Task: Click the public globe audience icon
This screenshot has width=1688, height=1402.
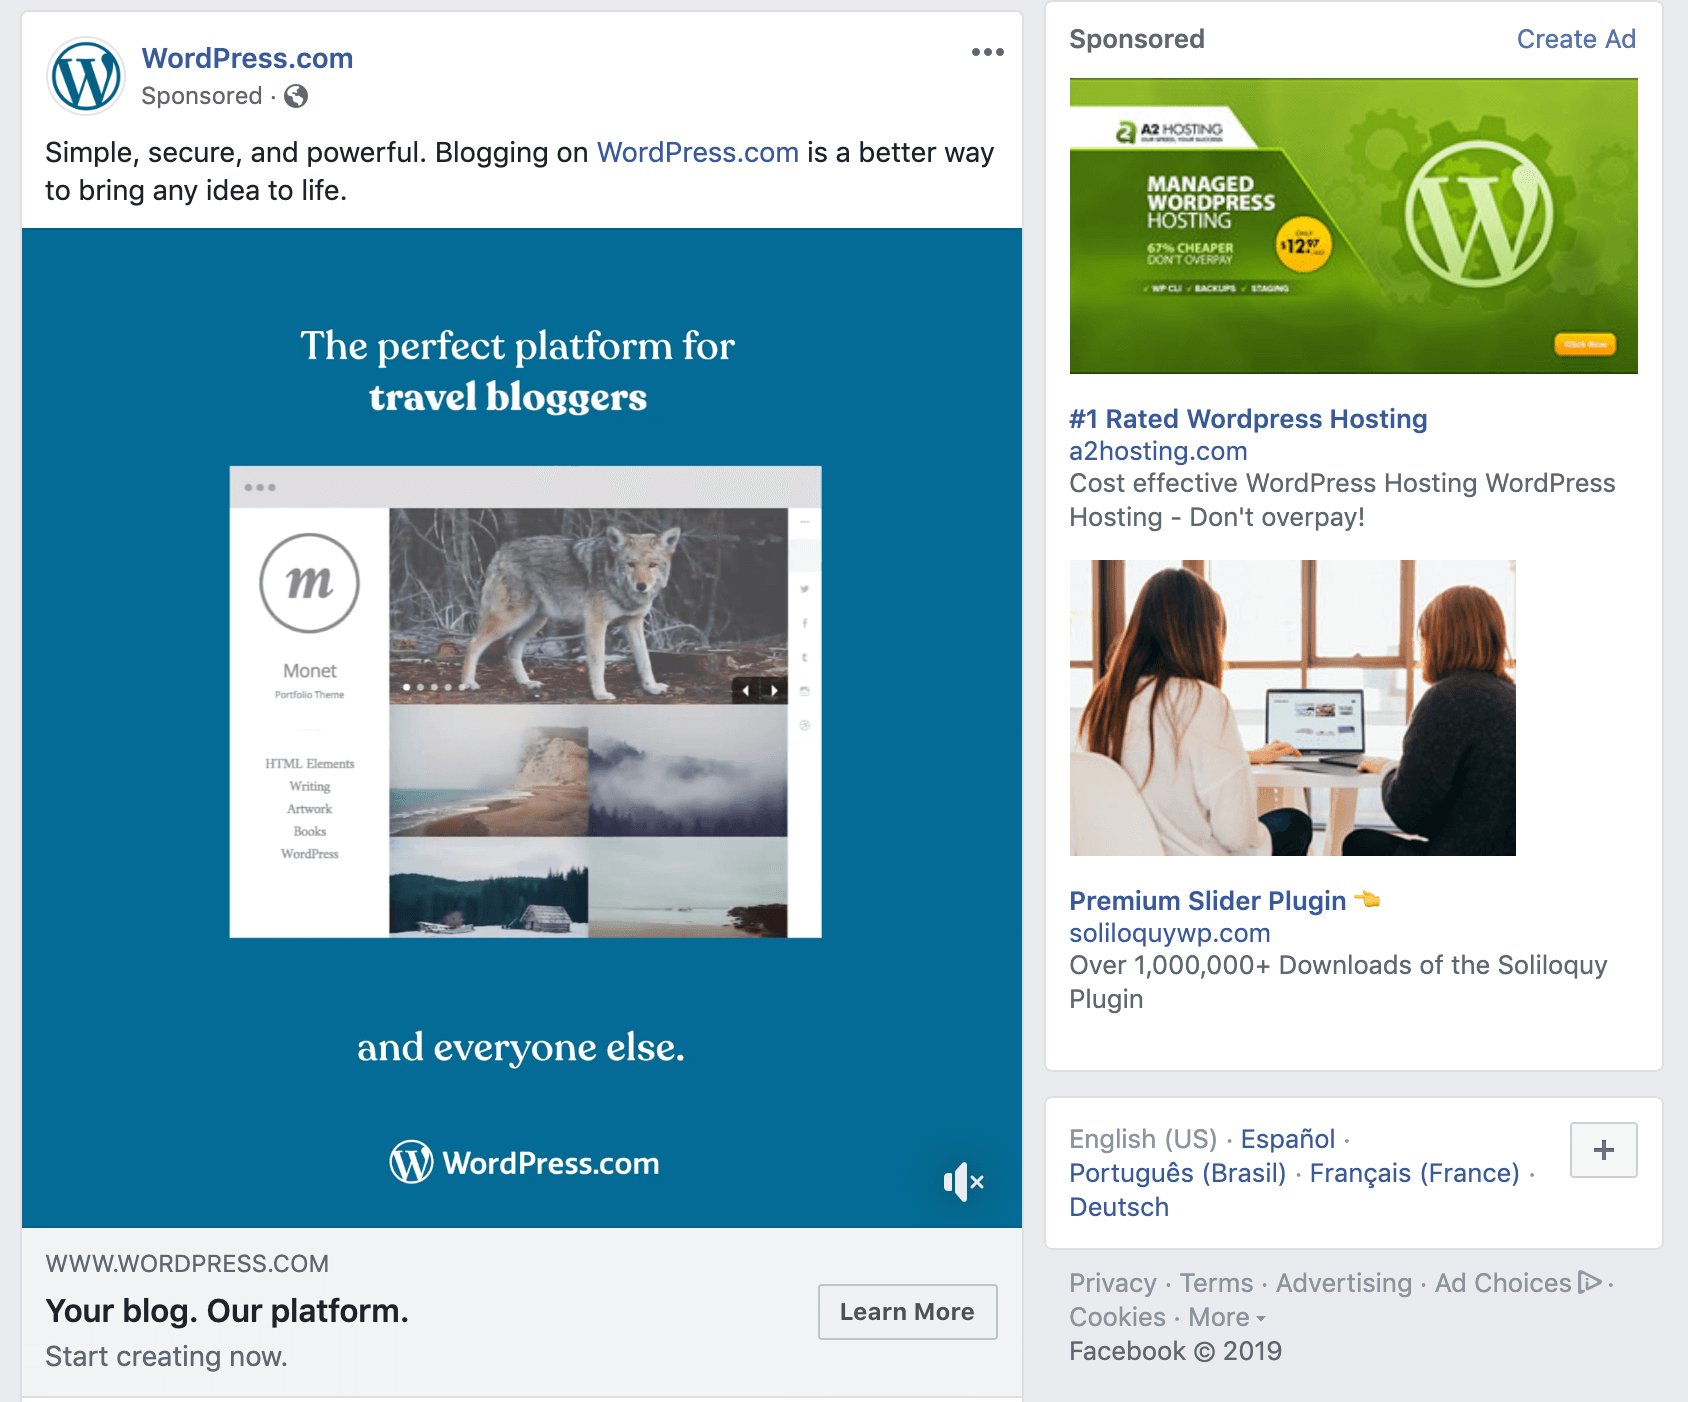Action: click(x=296, y=96)
